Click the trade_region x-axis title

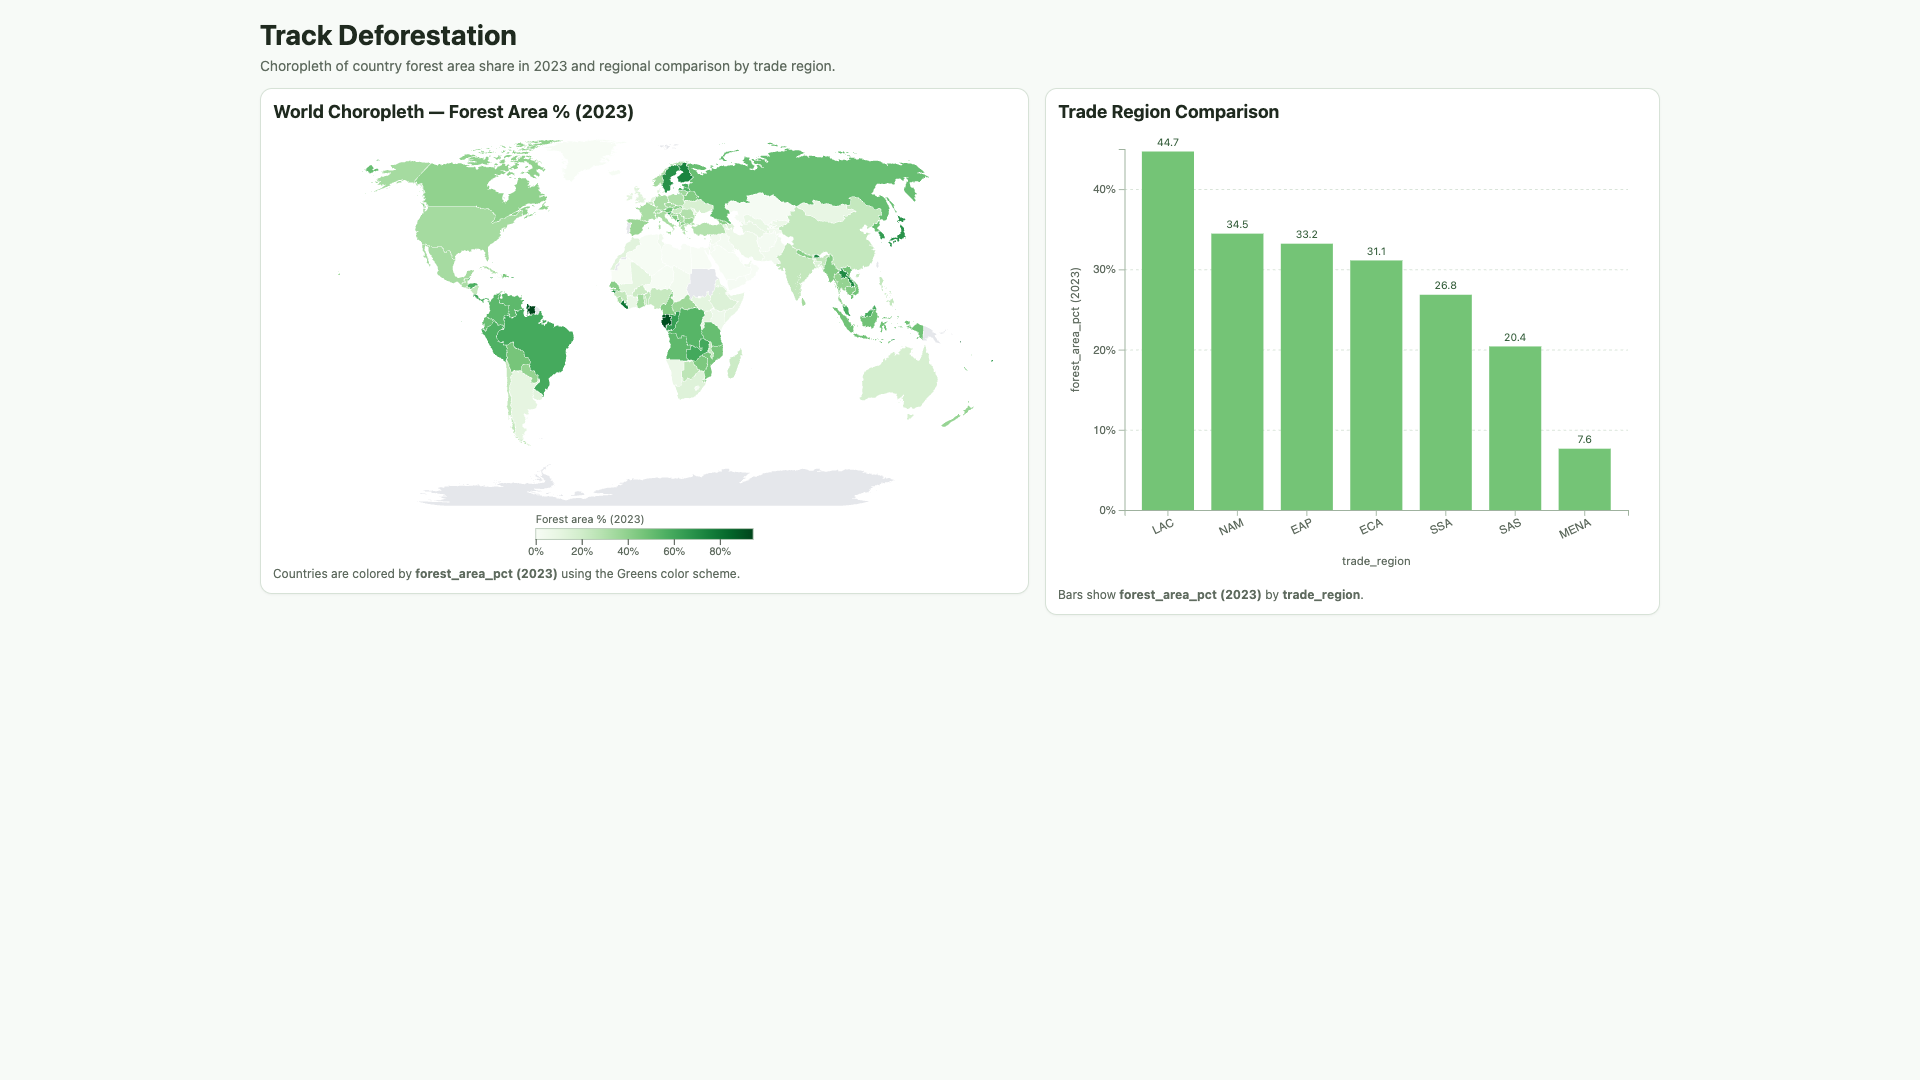pyautogui.click(x=1376, y=561)
